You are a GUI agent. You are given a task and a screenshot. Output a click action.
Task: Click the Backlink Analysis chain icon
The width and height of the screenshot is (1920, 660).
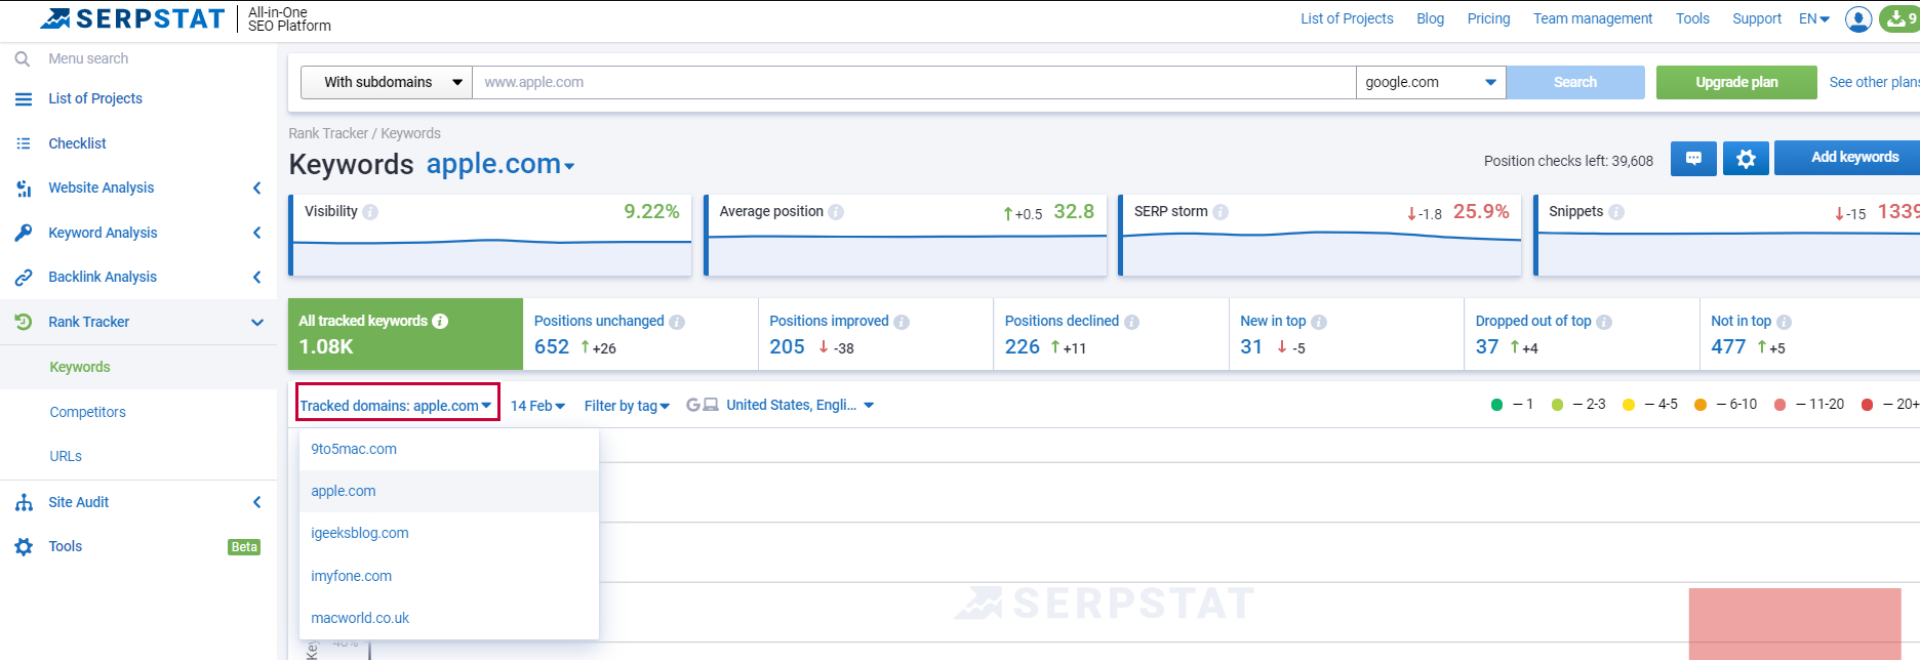click(x=23, y=277)
